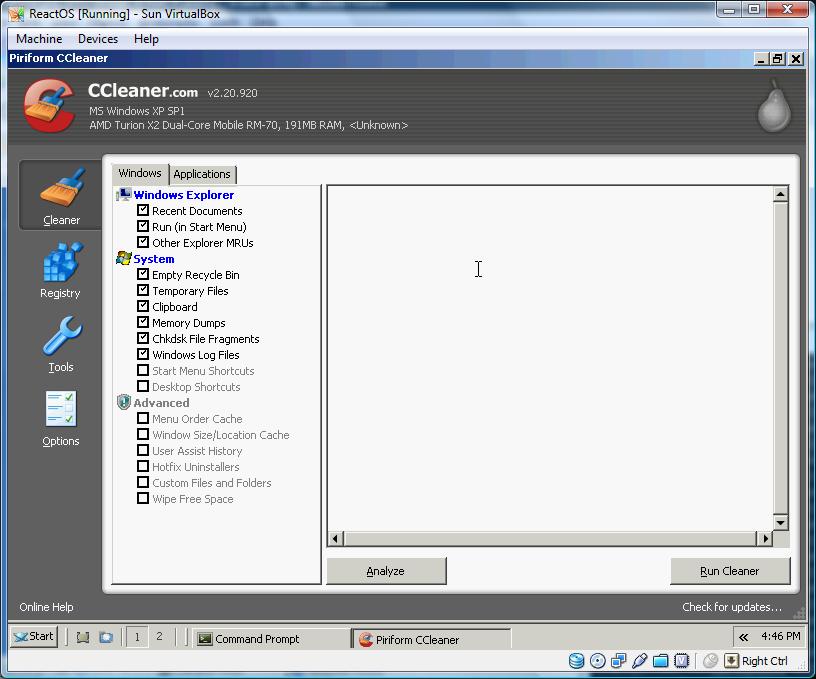This screenshot has width=816, height=679.
Task: Open the Options checklist section
Action: click(x=60, y=418)
